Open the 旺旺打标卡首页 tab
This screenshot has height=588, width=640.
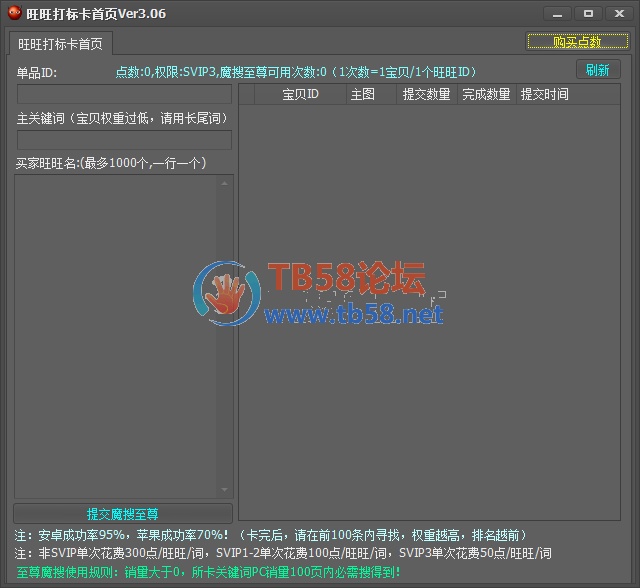[60, 44]
